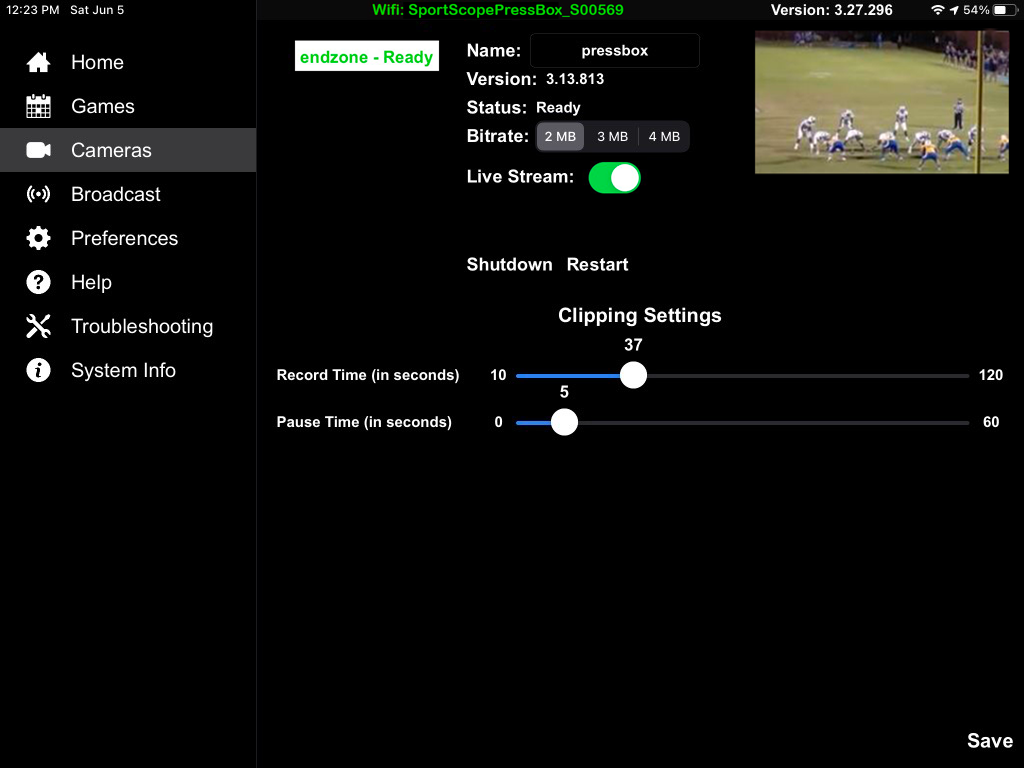Open the Preferences label
The height and width of the screenshot is (768, 1024).
[124, 238]
